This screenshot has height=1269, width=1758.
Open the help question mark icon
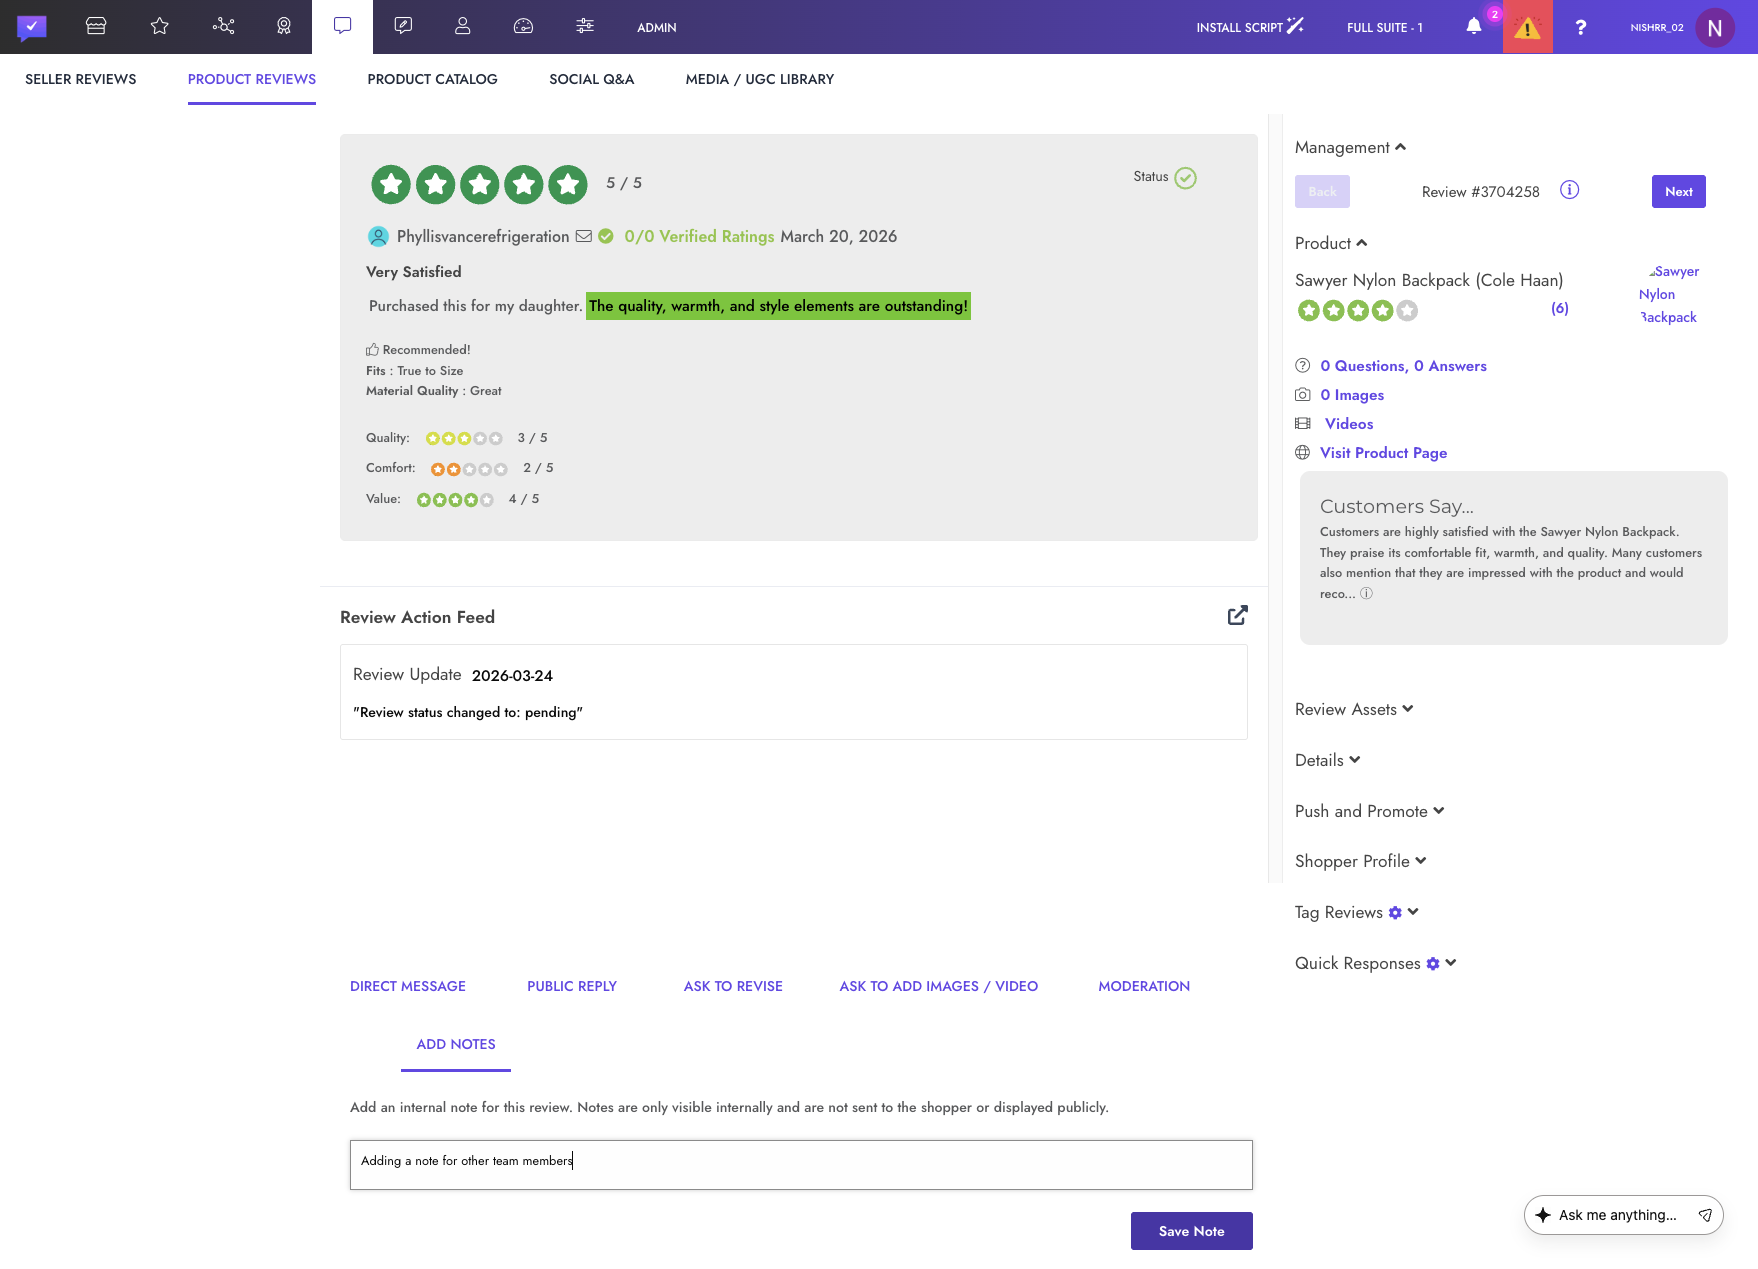pos(1581,27)
